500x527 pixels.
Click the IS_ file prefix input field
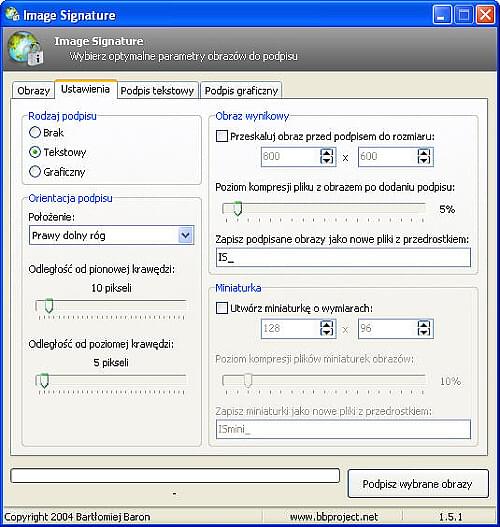(x=343, y=258)
